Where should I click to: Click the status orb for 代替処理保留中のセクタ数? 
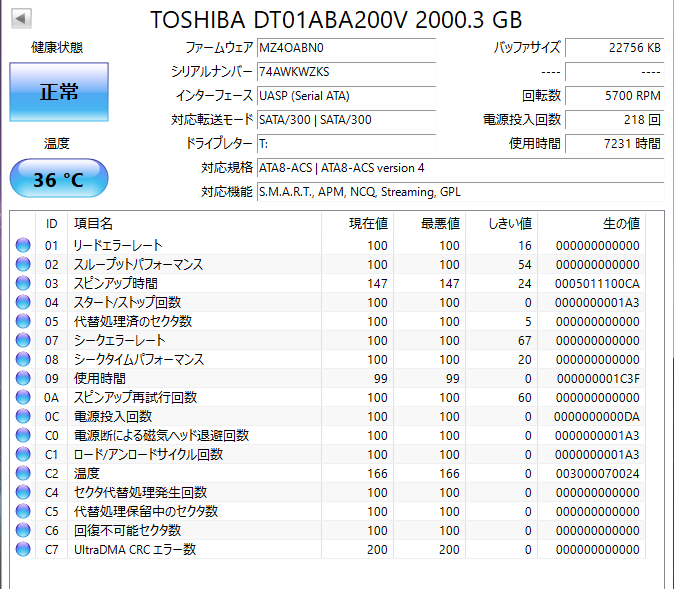(x=23, y=511)
